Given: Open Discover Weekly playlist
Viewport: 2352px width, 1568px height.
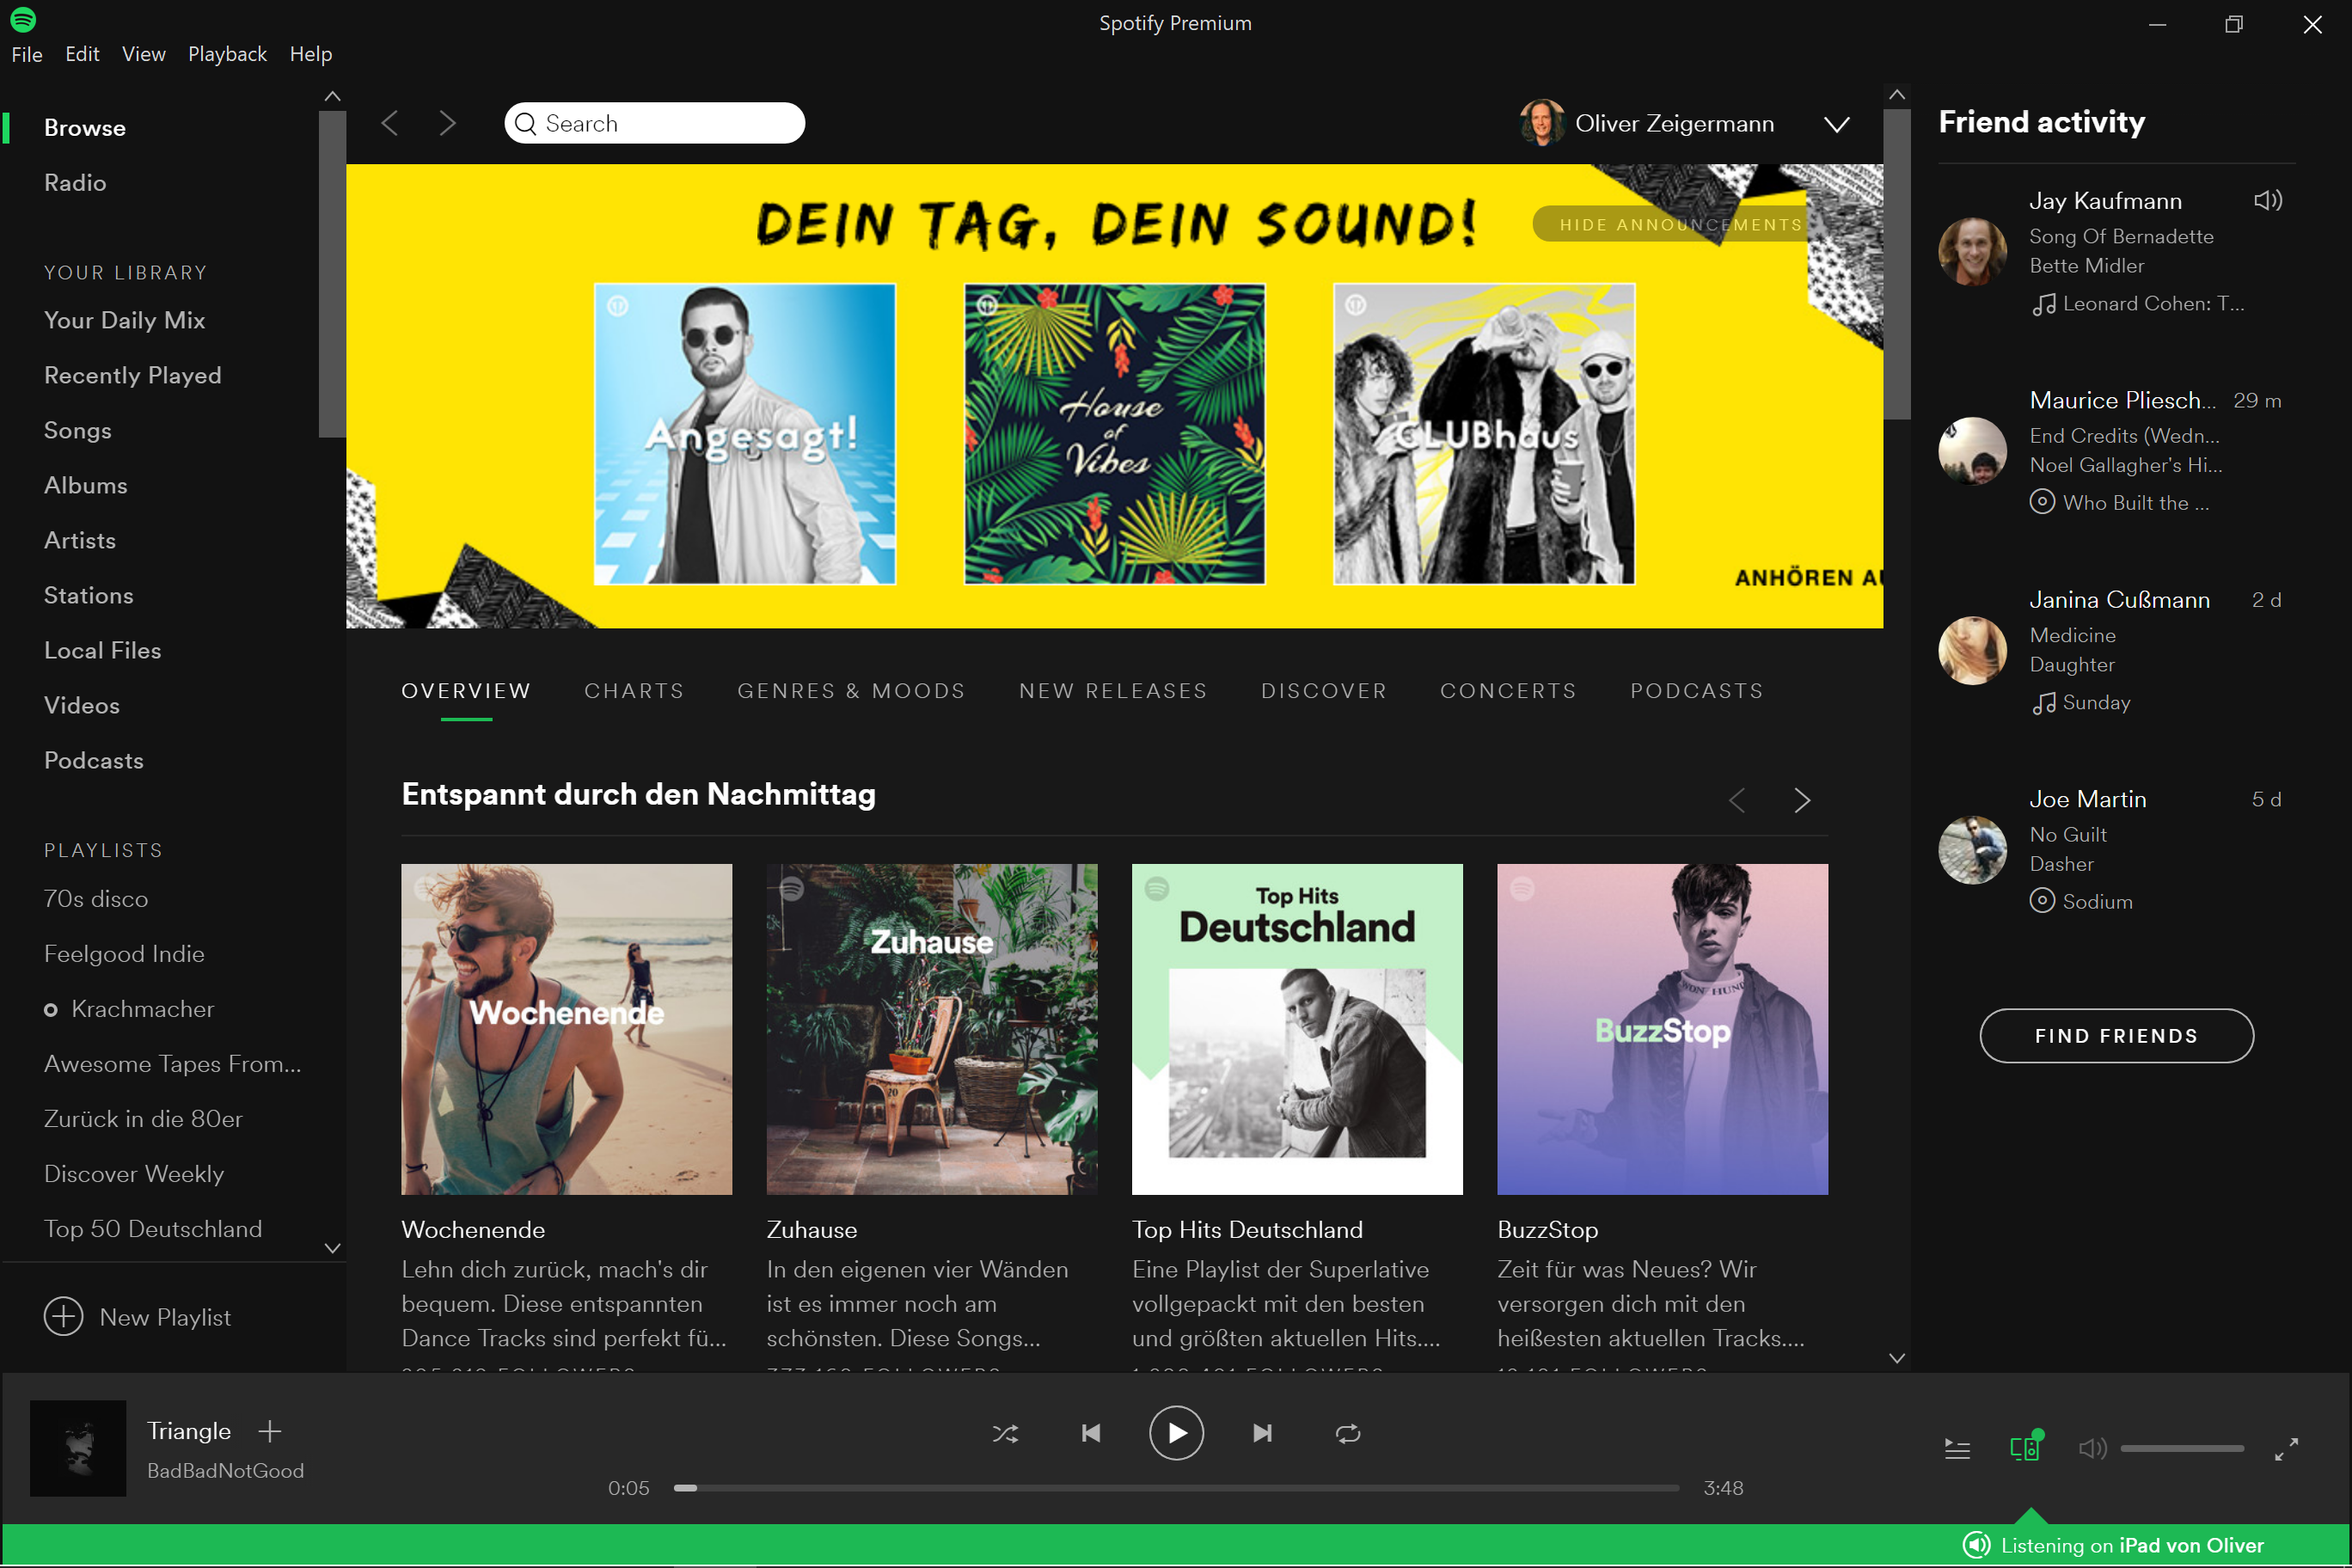Looking at the screenshot, I should point(134,1174).
